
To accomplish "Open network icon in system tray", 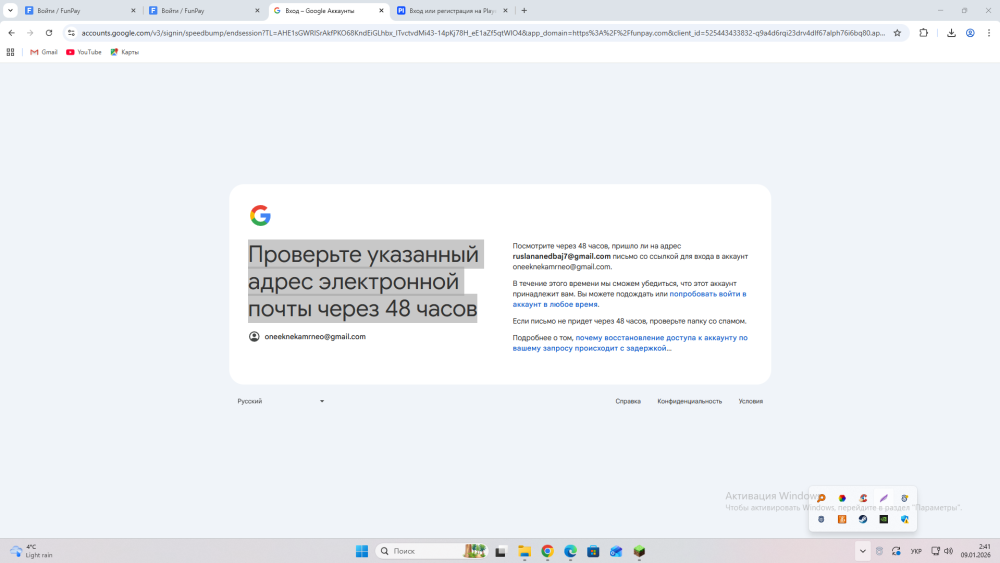I will pos(936,551).
